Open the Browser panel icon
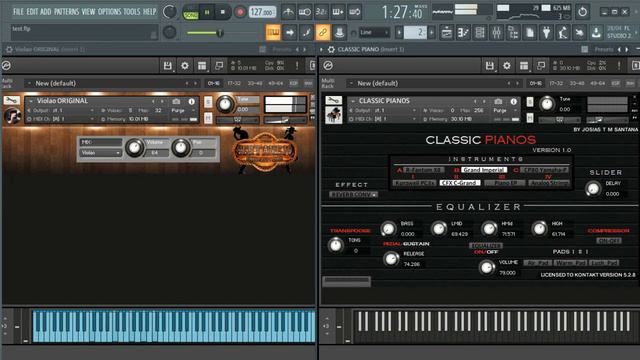640x360 pixels. pos(513,32)
